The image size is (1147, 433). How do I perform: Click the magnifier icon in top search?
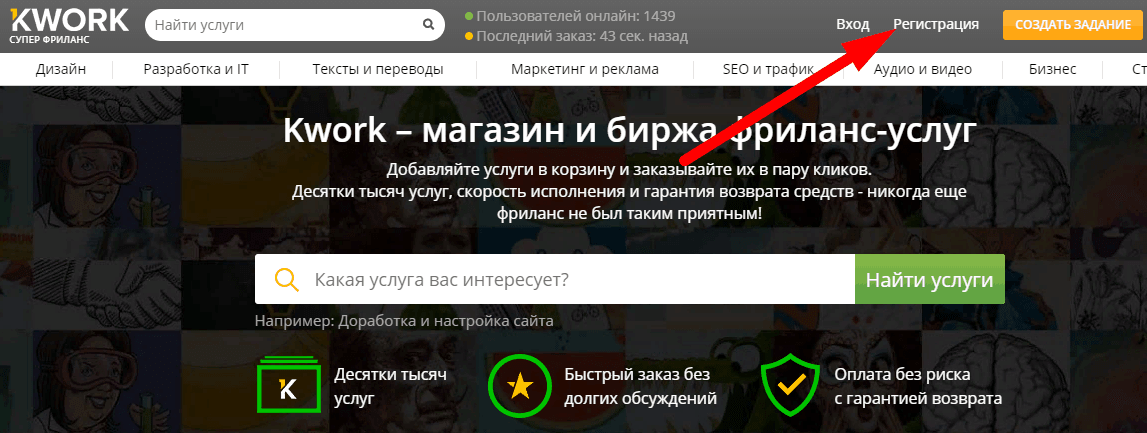428,25
